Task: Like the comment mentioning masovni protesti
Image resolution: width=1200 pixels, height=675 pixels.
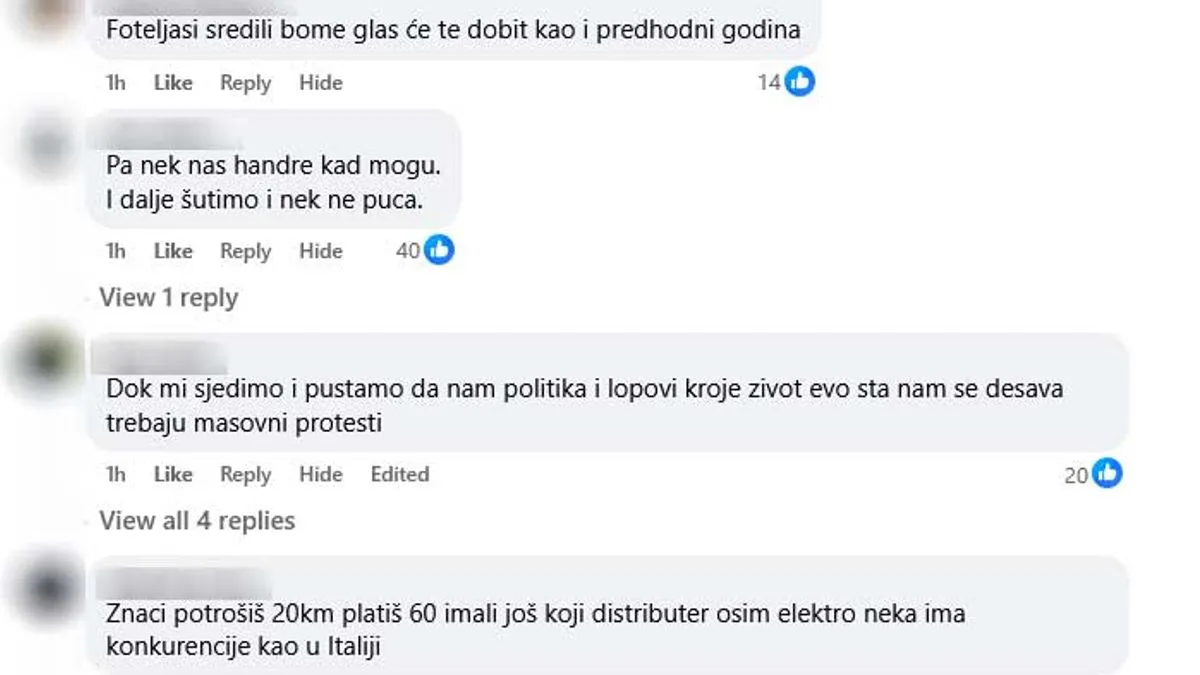Action: click(173, 474)
